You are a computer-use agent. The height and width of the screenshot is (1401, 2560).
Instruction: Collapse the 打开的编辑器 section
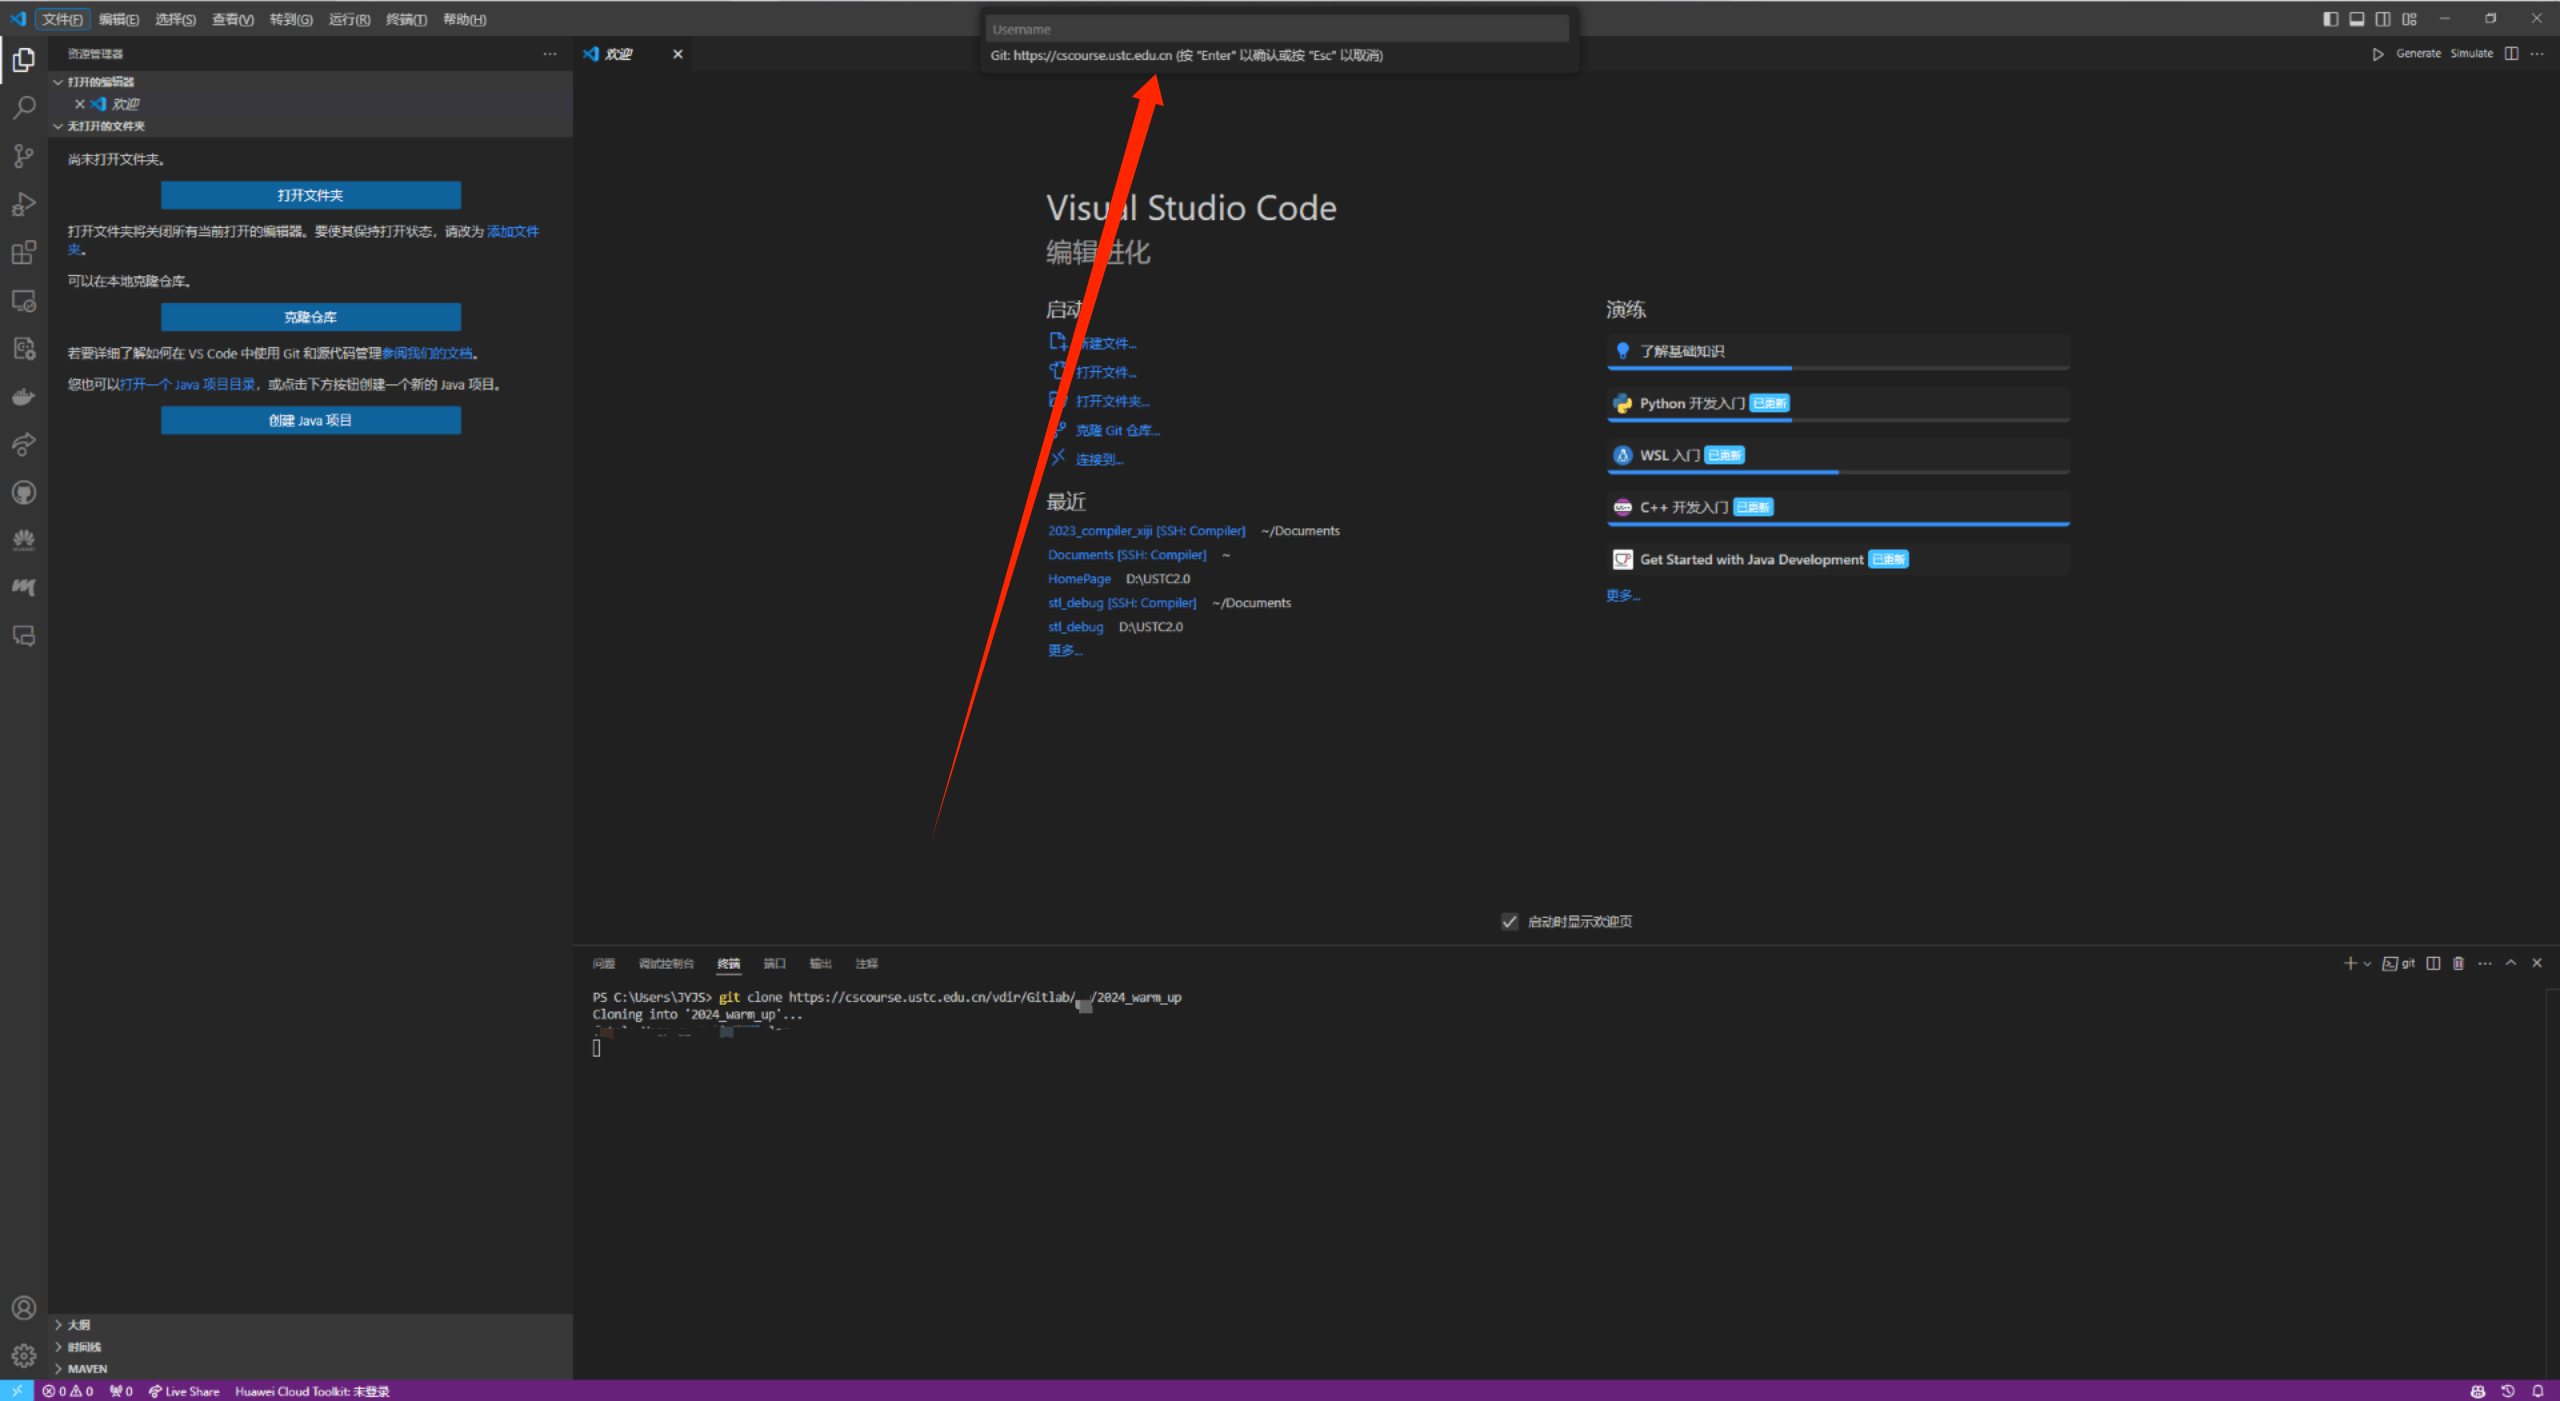coord(310,82)
